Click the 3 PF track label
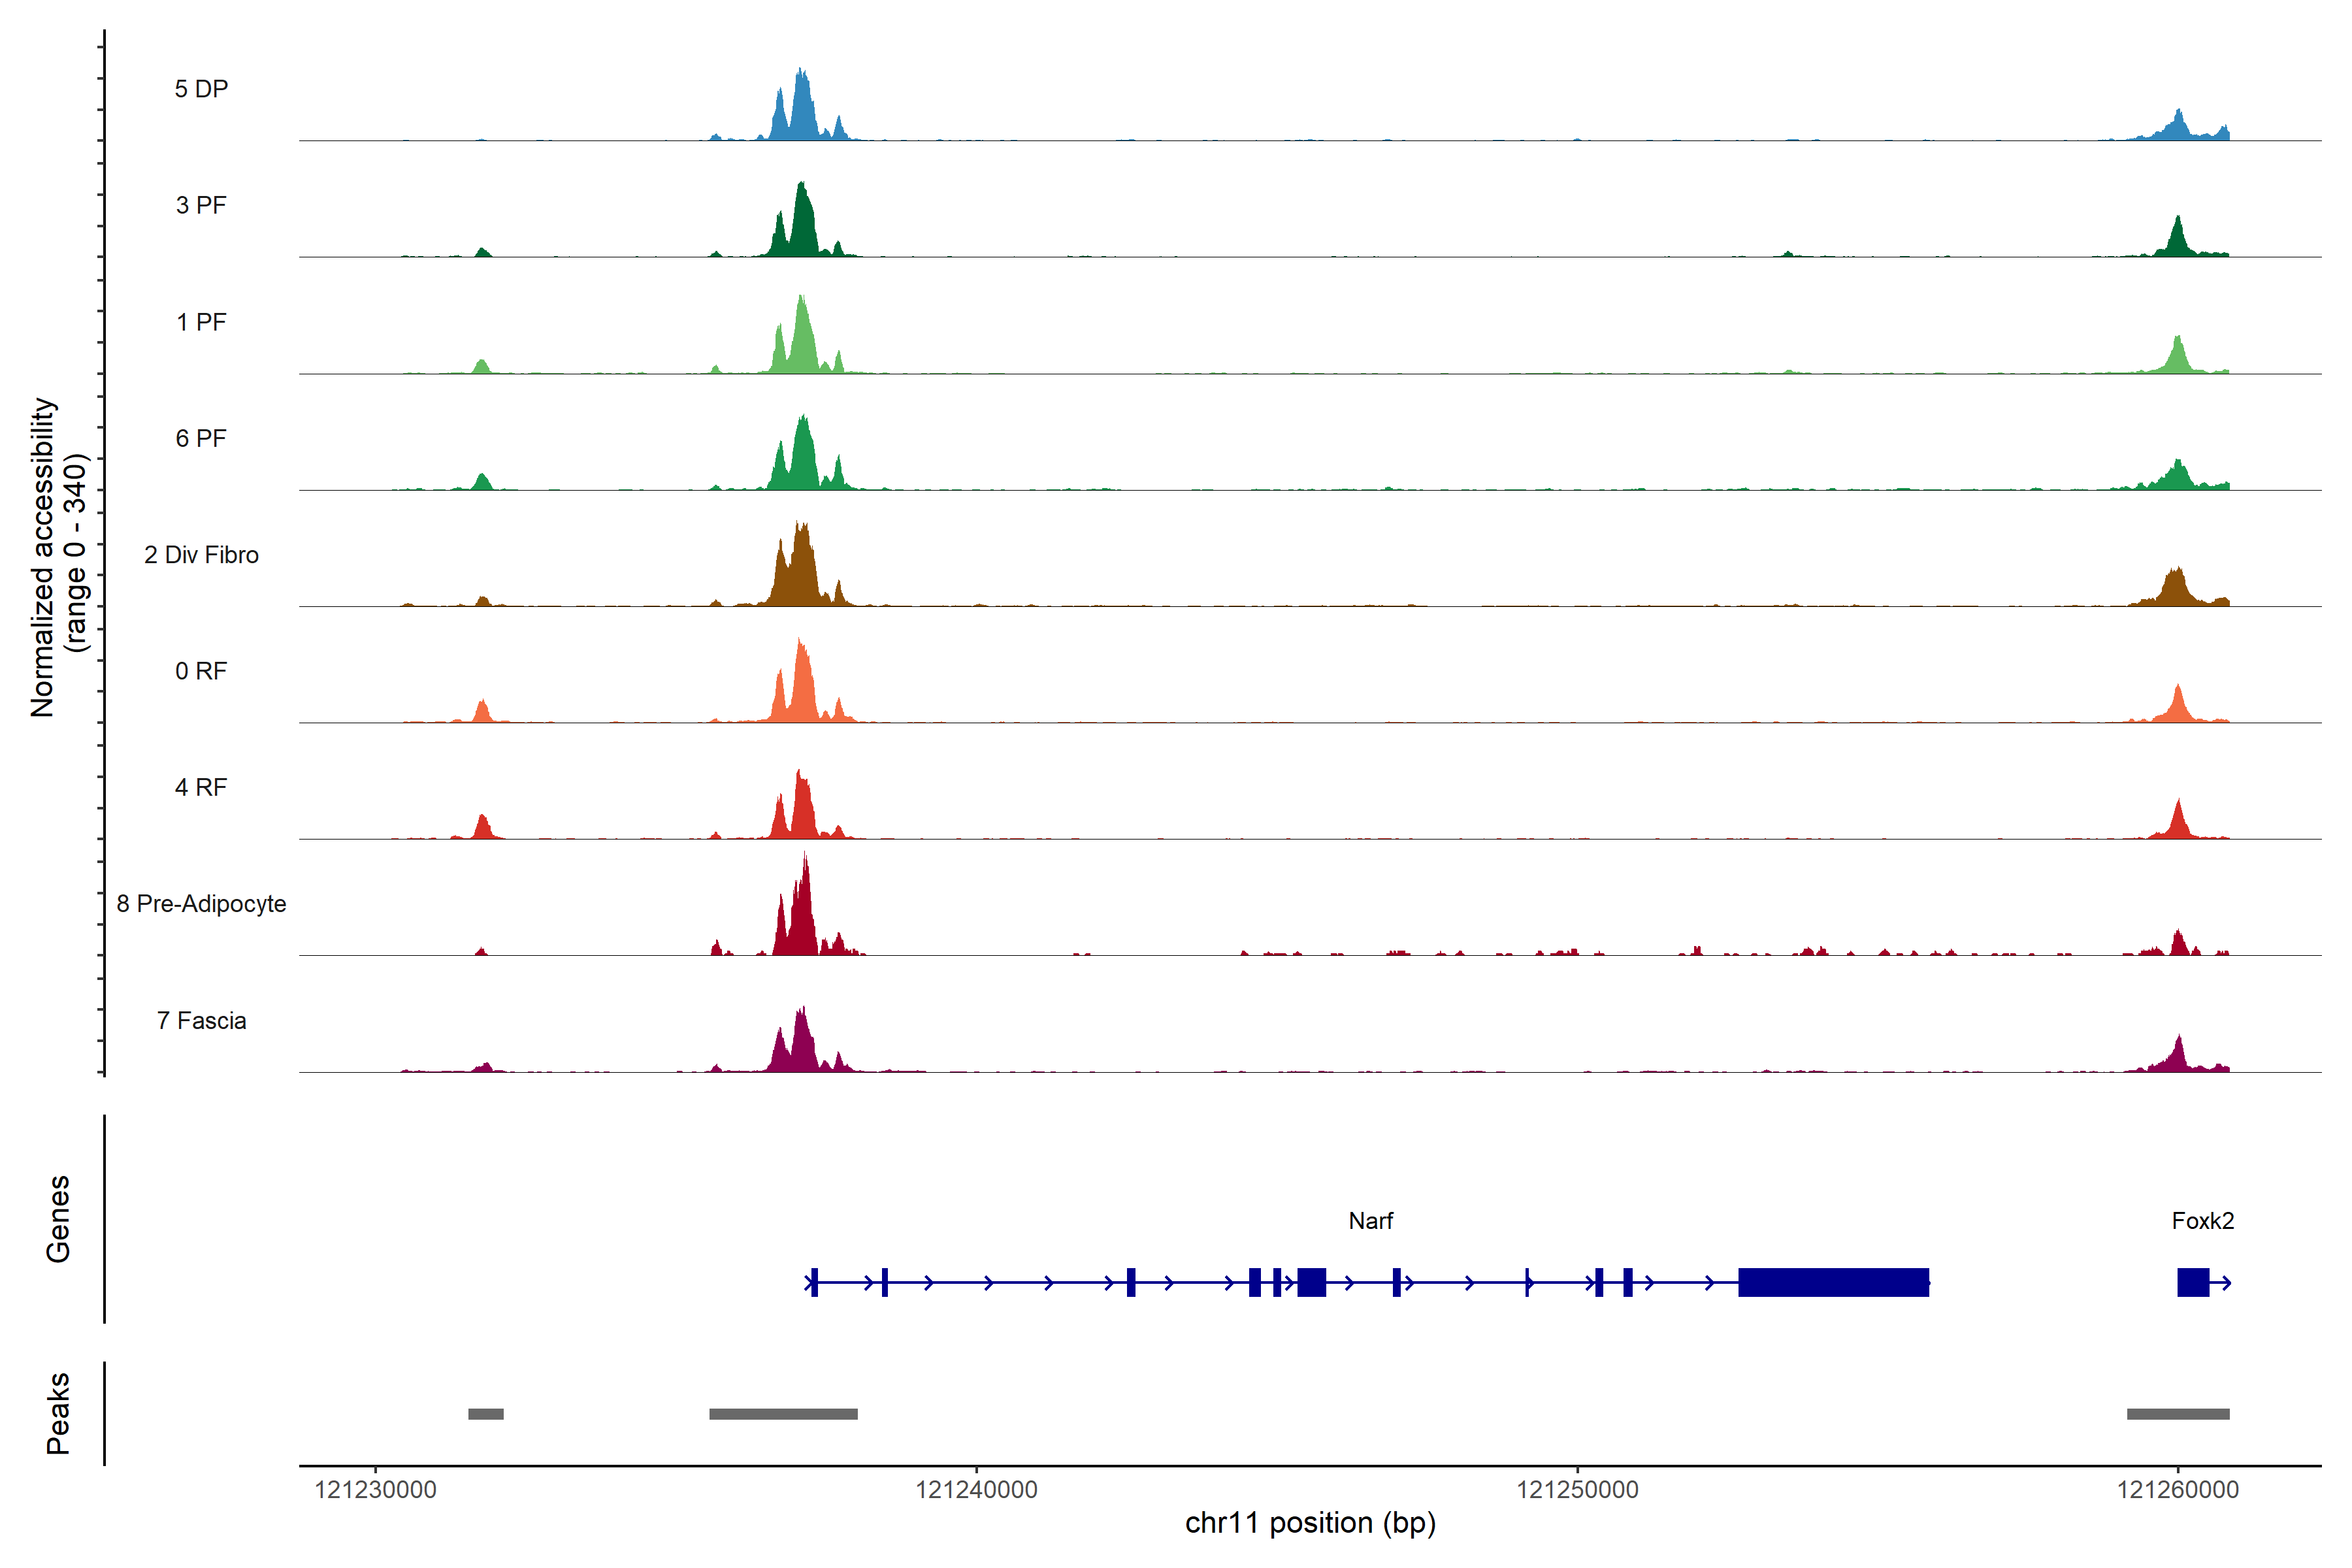The width and height of the screenshot is (2352, 1568). coord(201,205)
